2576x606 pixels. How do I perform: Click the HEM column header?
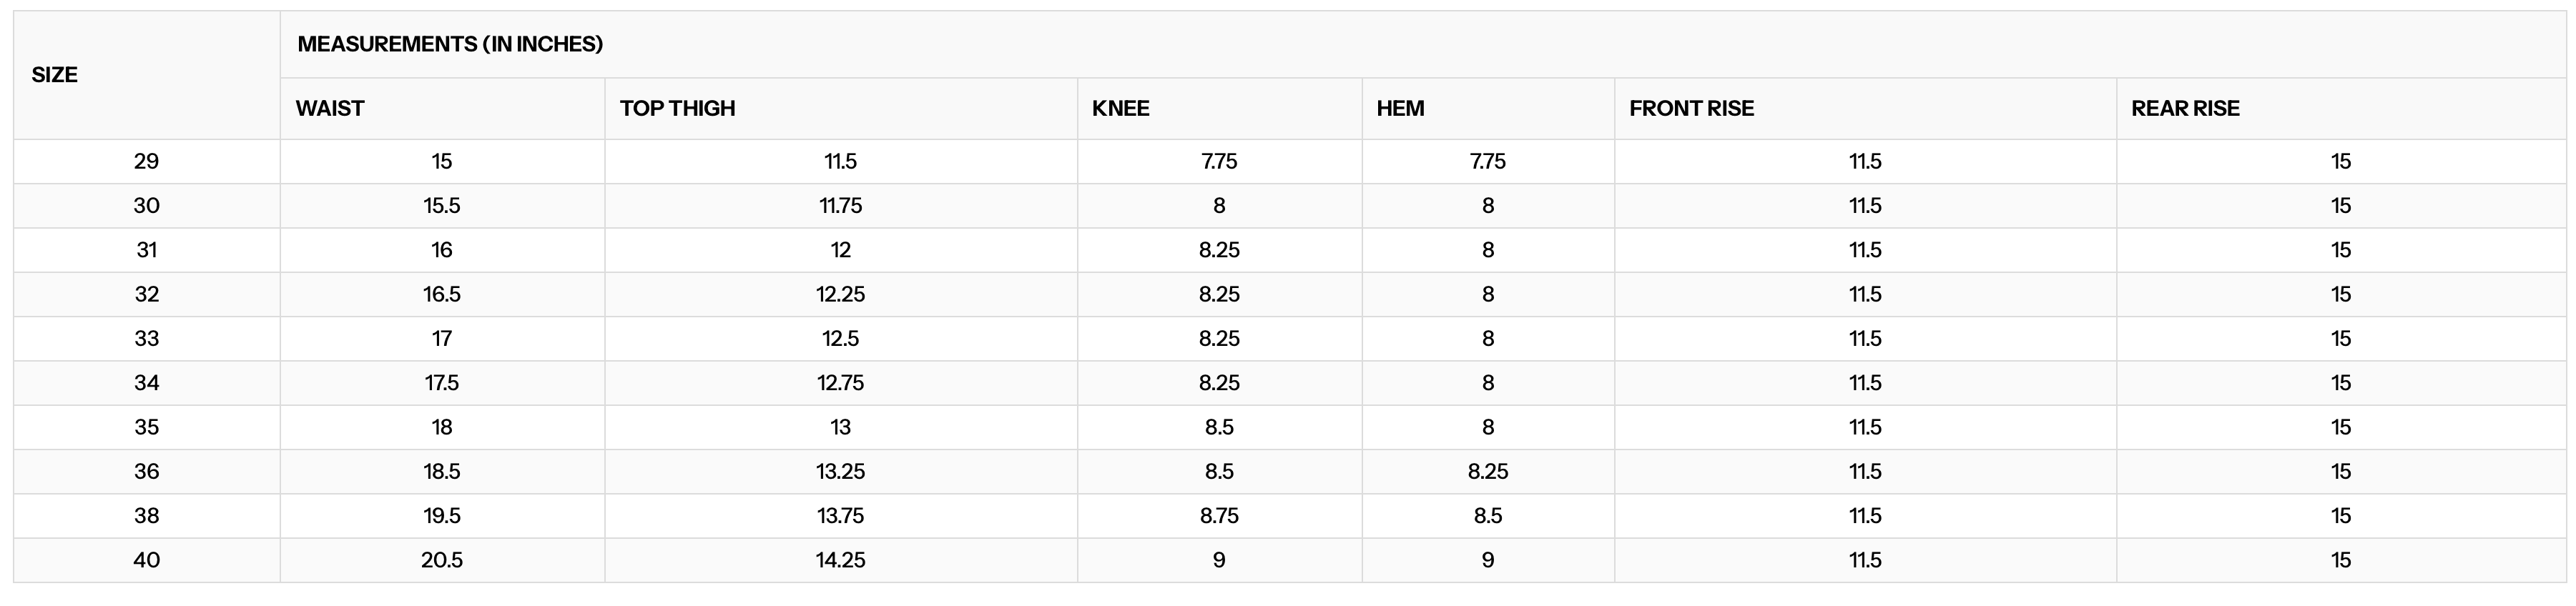tap(1400, 108)
